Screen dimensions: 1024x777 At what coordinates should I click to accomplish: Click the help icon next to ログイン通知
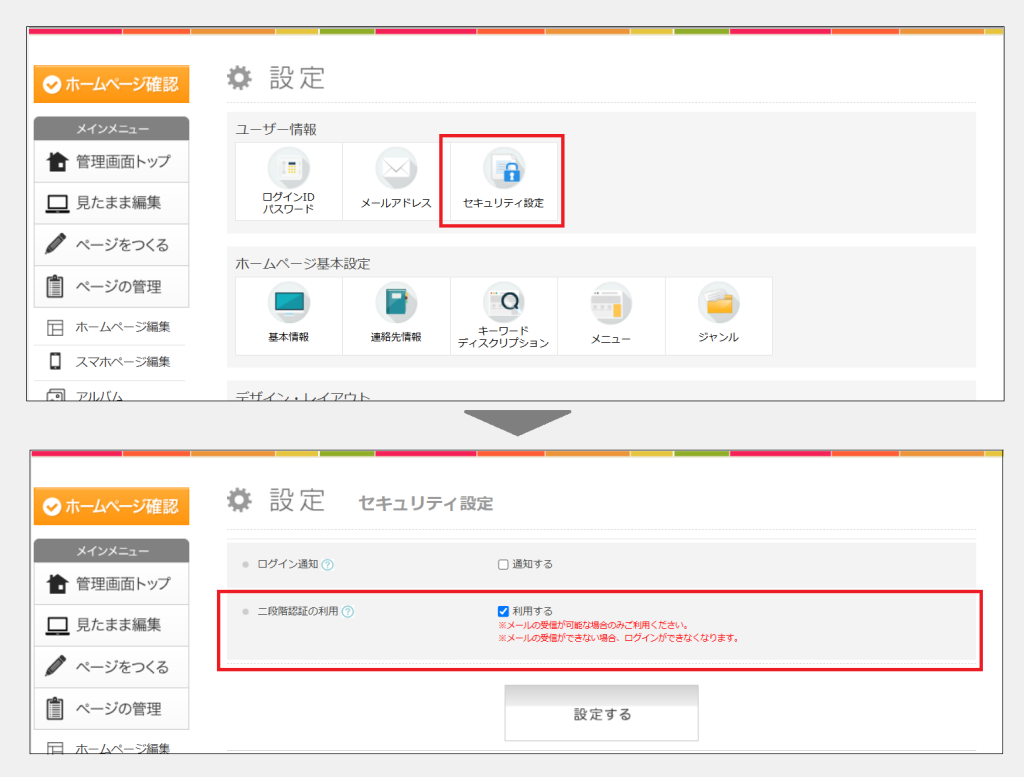pyautogui.click(x=327, y=562)
